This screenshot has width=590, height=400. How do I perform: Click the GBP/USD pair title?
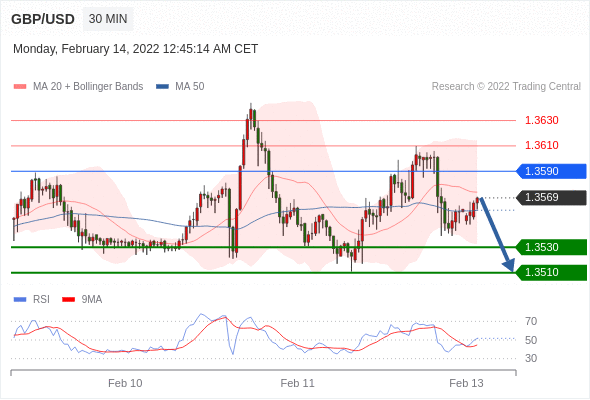(43, 19)
